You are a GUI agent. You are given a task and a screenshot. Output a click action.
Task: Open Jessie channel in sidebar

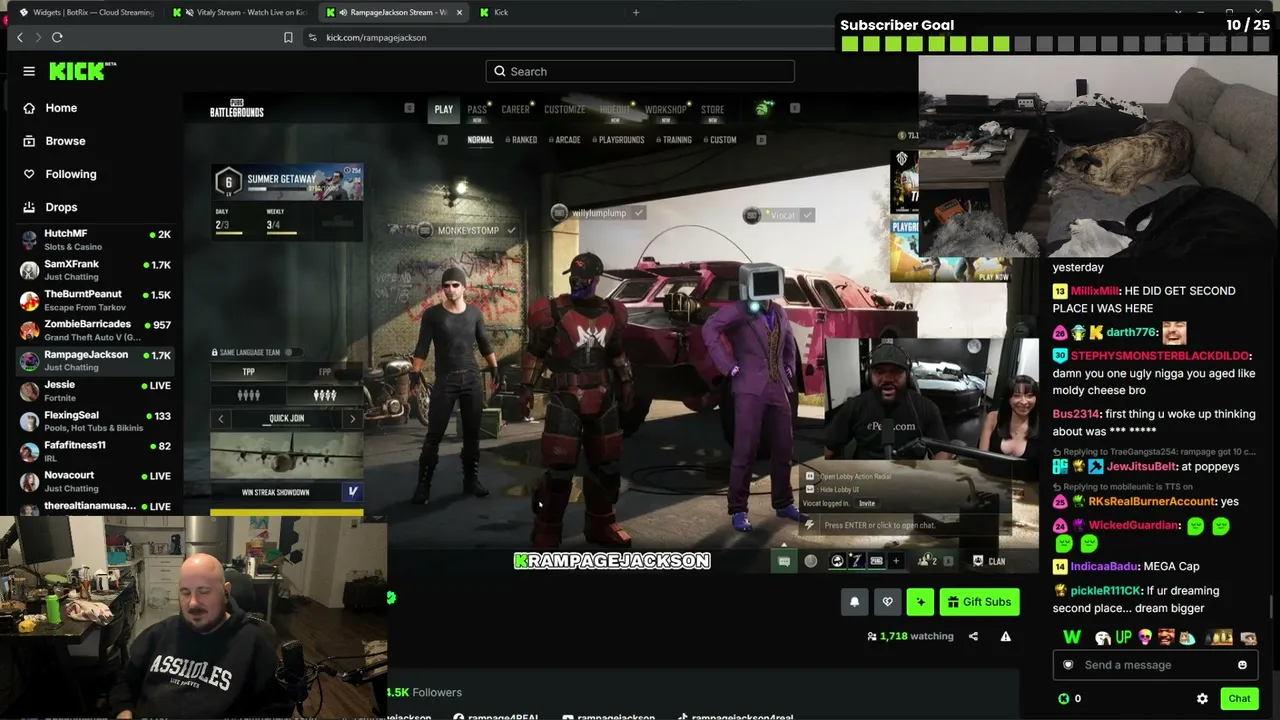coord(95,391)
